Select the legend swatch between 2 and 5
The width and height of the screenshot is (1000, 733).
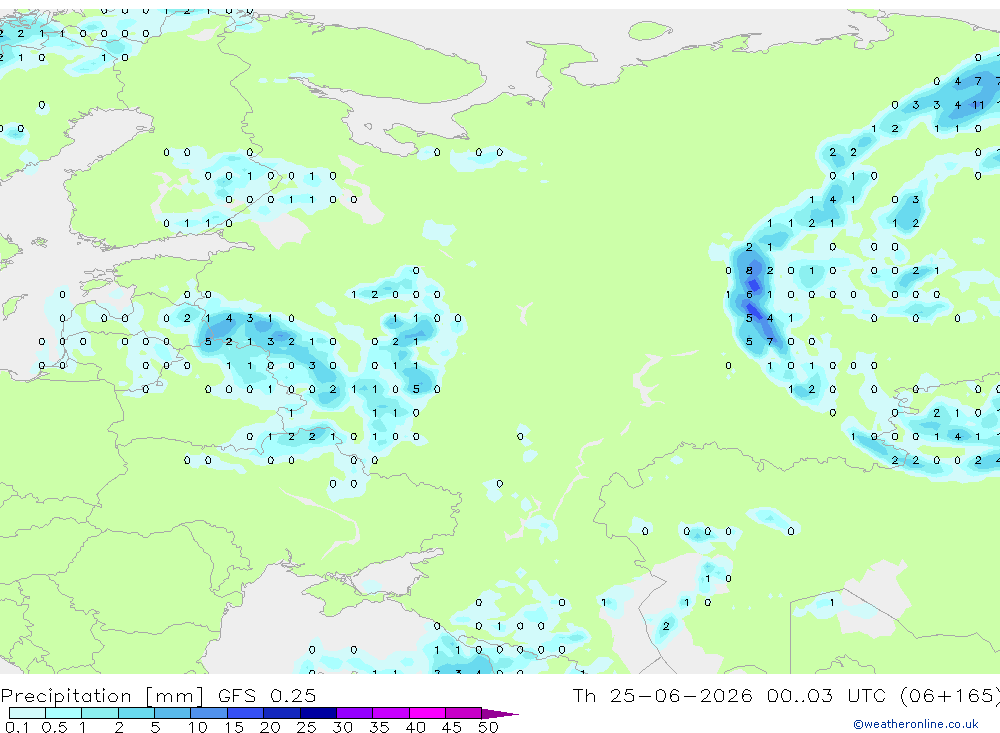136,713
